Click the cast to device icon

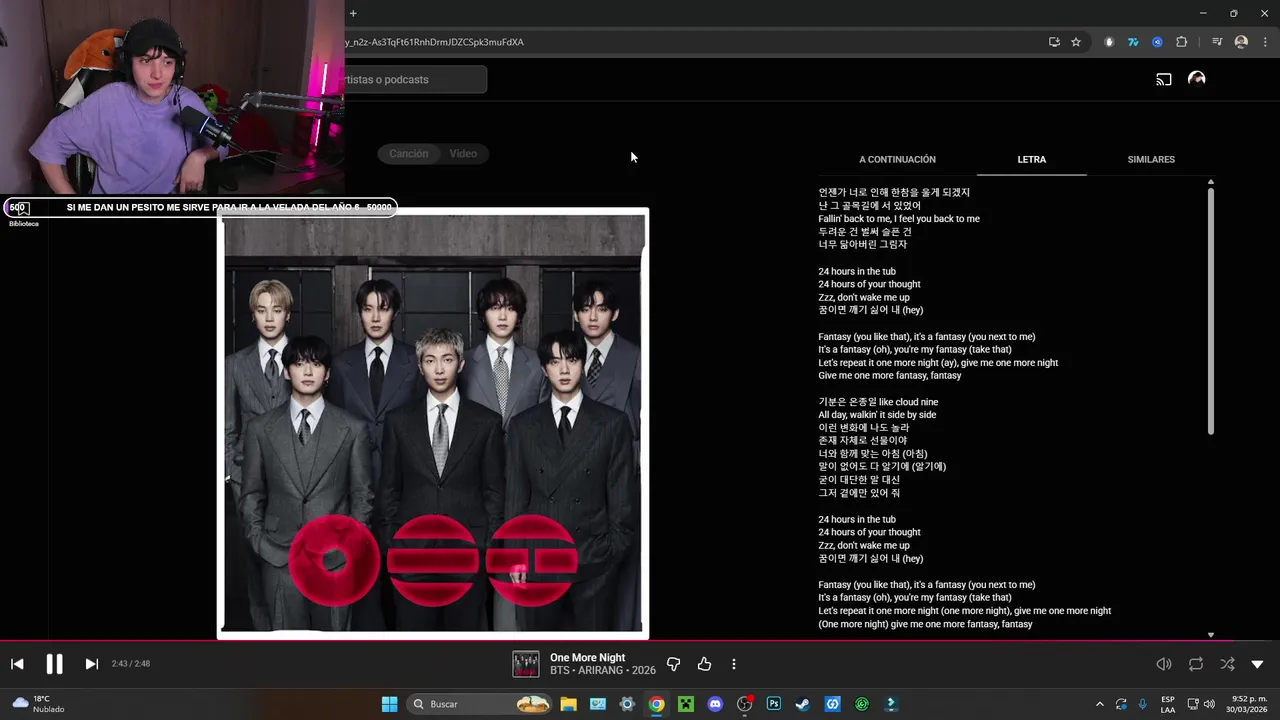point(1164,79)
